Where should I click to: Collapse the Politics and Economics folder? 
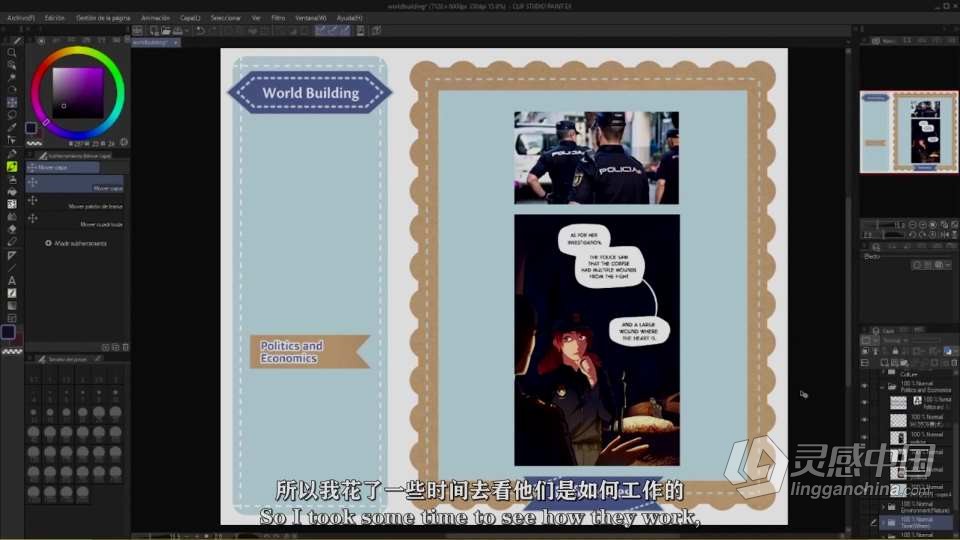click(x=883, y=386)
